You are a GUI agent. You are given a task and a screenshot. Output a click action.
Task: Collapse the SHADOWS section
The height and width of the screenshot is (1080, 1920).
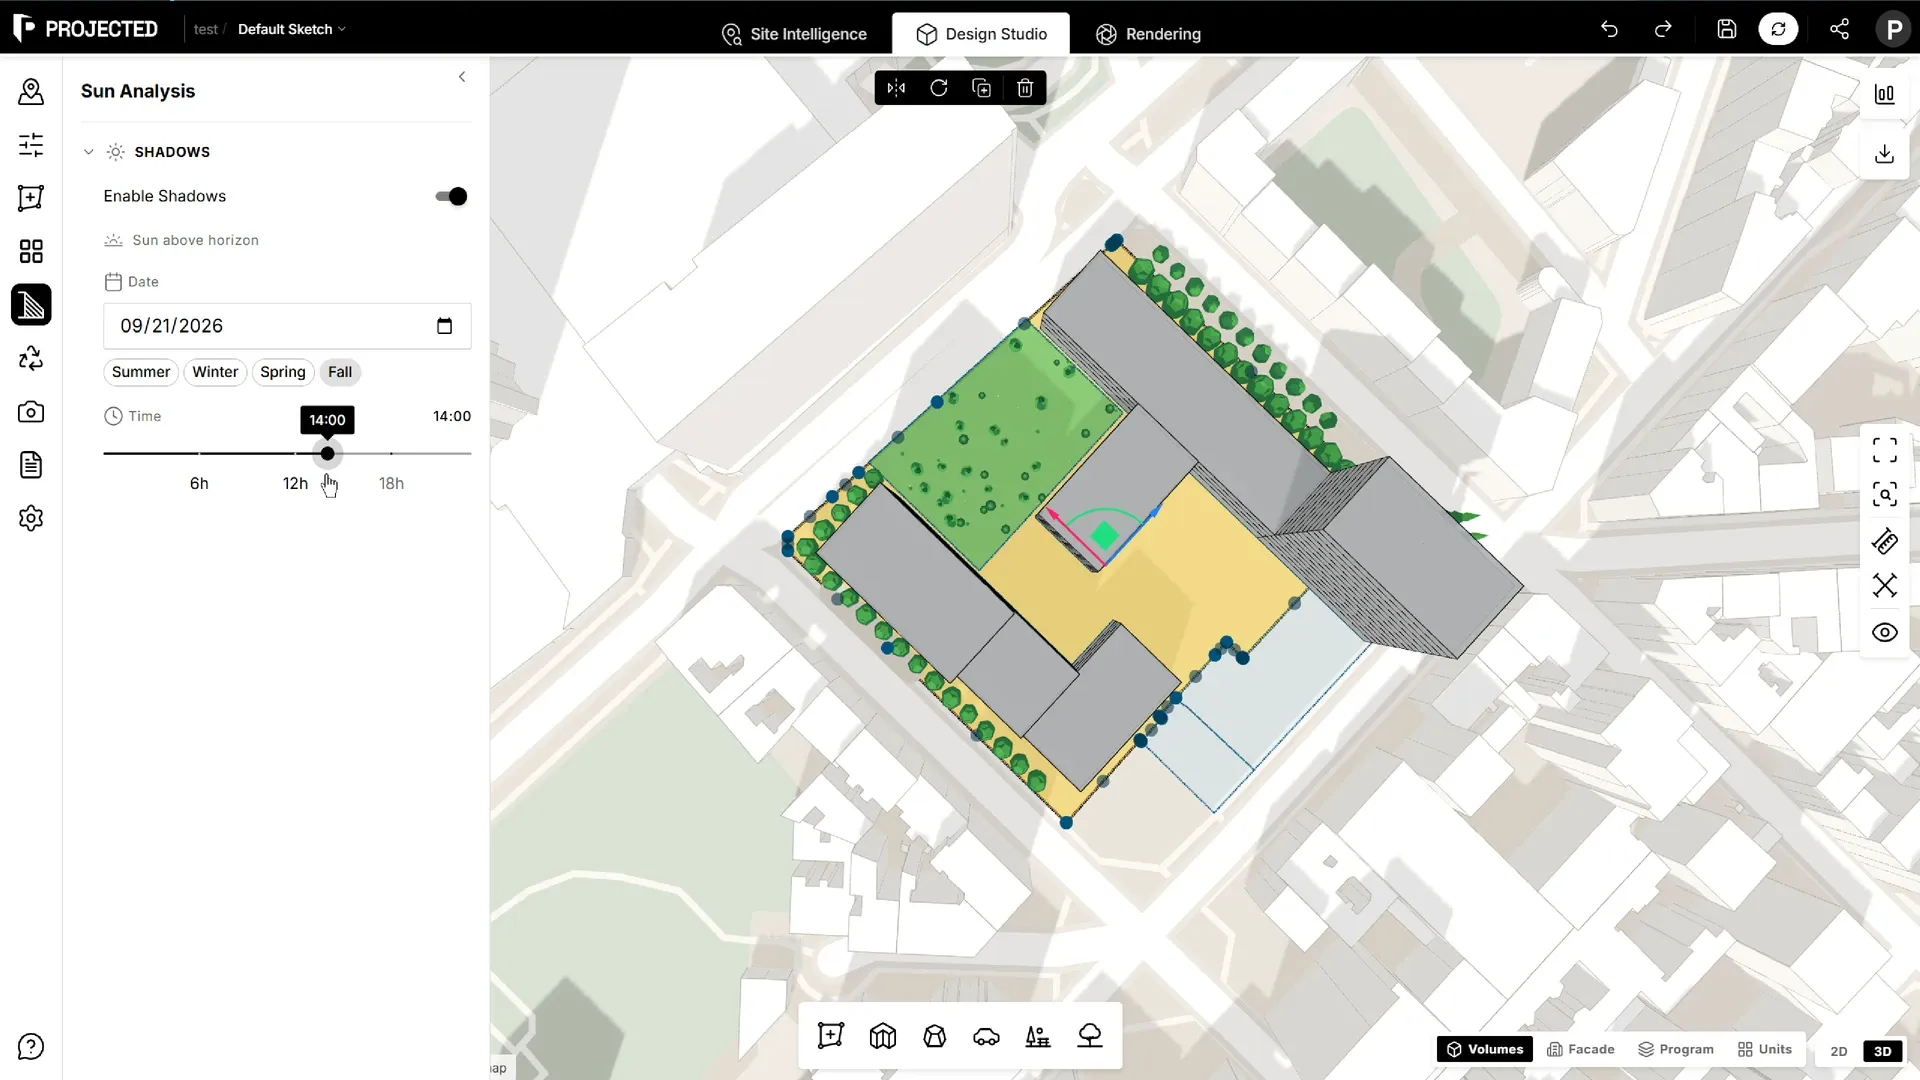tap(88, 152)
